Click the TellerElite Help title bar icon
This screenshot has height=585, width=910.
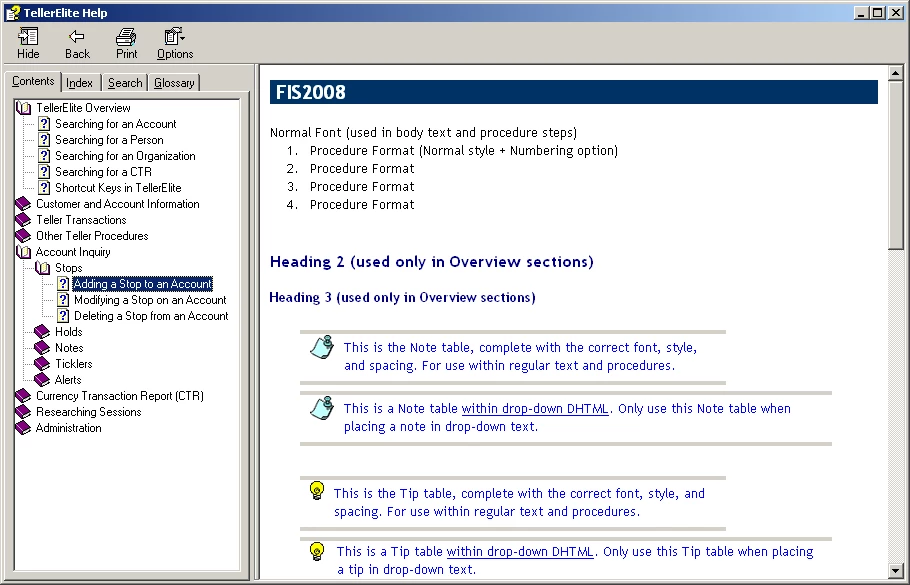click(13, 13)
